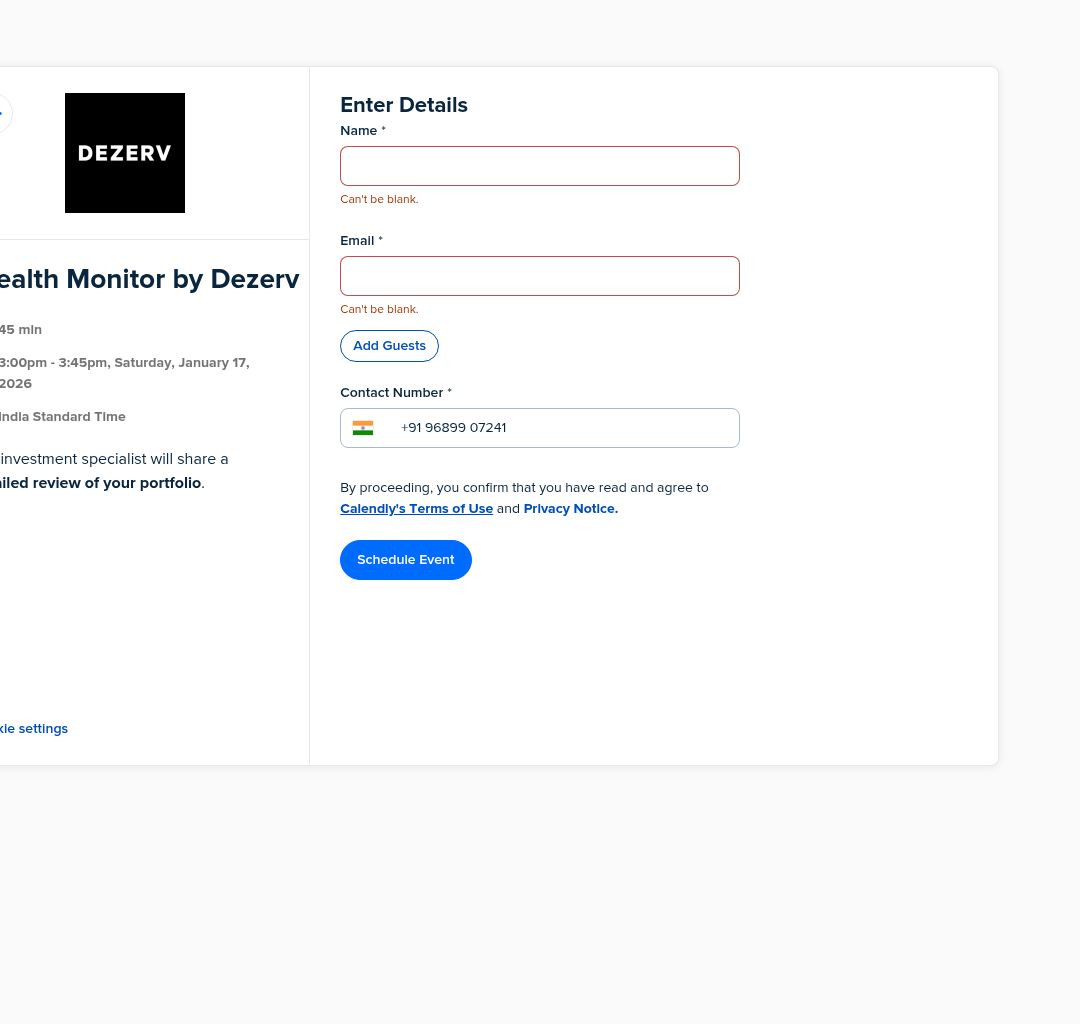The image size is (1080, 1024).
Task: Click the Enter Details heading
Action: [x=404, y=105]
